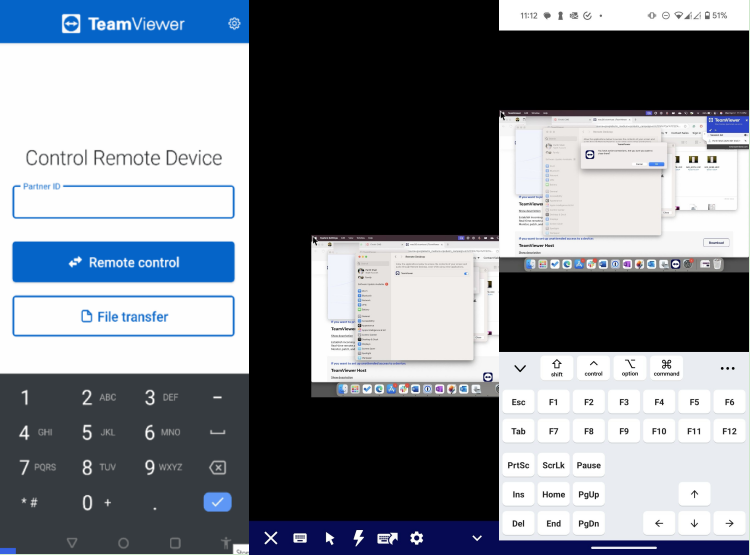Tap the *# symbols key
This screenshot has height=555, width=750.
pos(29,503)
